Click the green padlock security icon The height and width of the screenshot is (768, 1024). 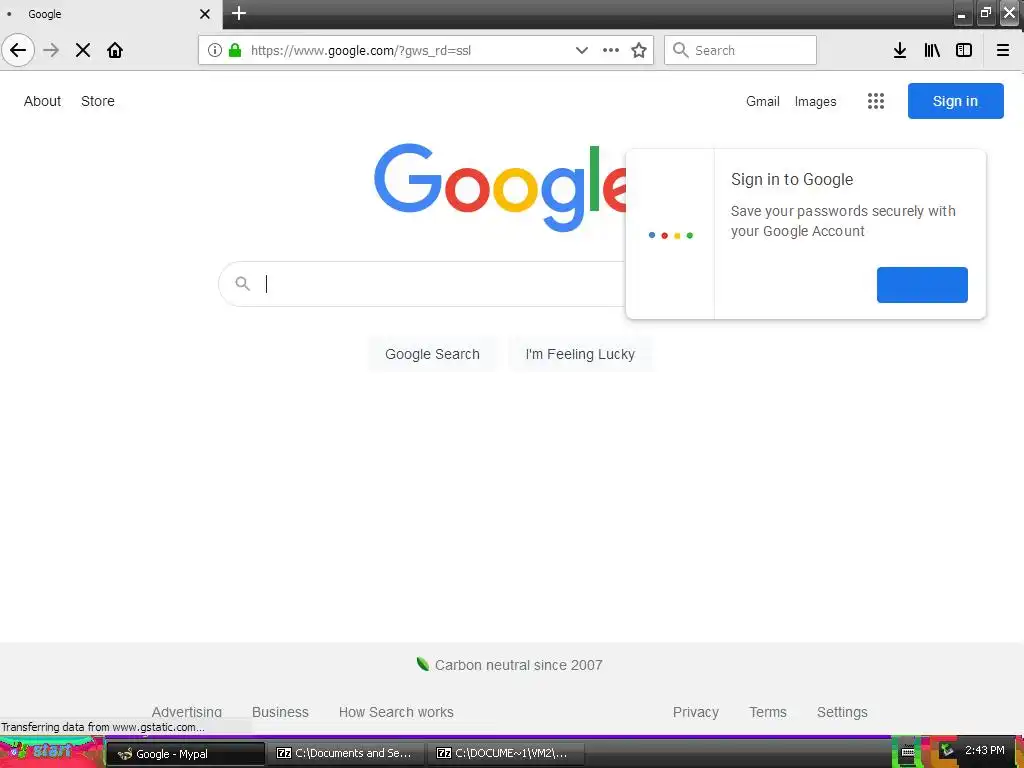coord(235,50)
